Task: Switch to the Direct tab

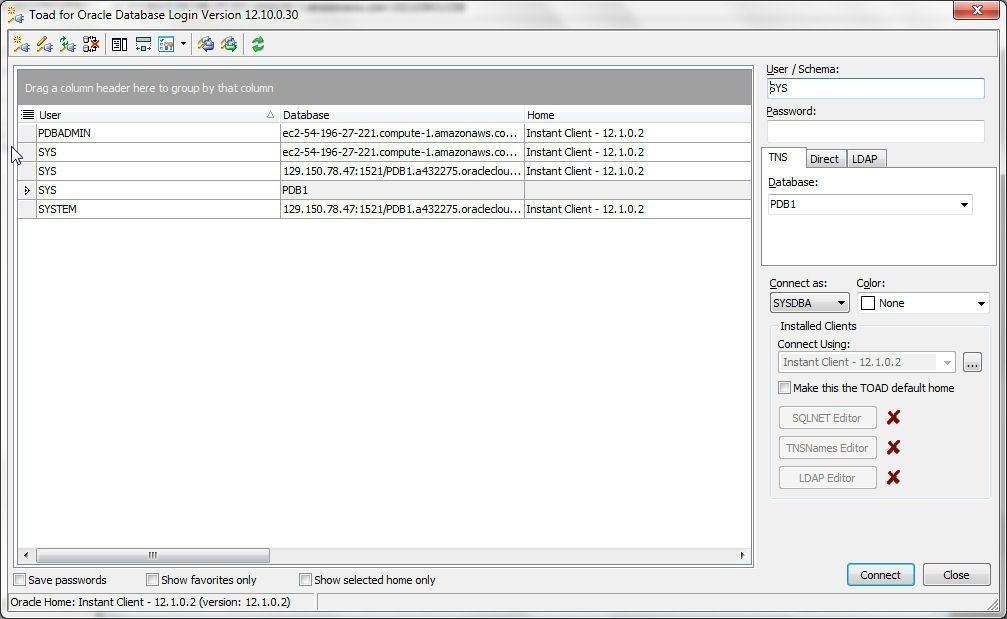Action: click(824, 159)
